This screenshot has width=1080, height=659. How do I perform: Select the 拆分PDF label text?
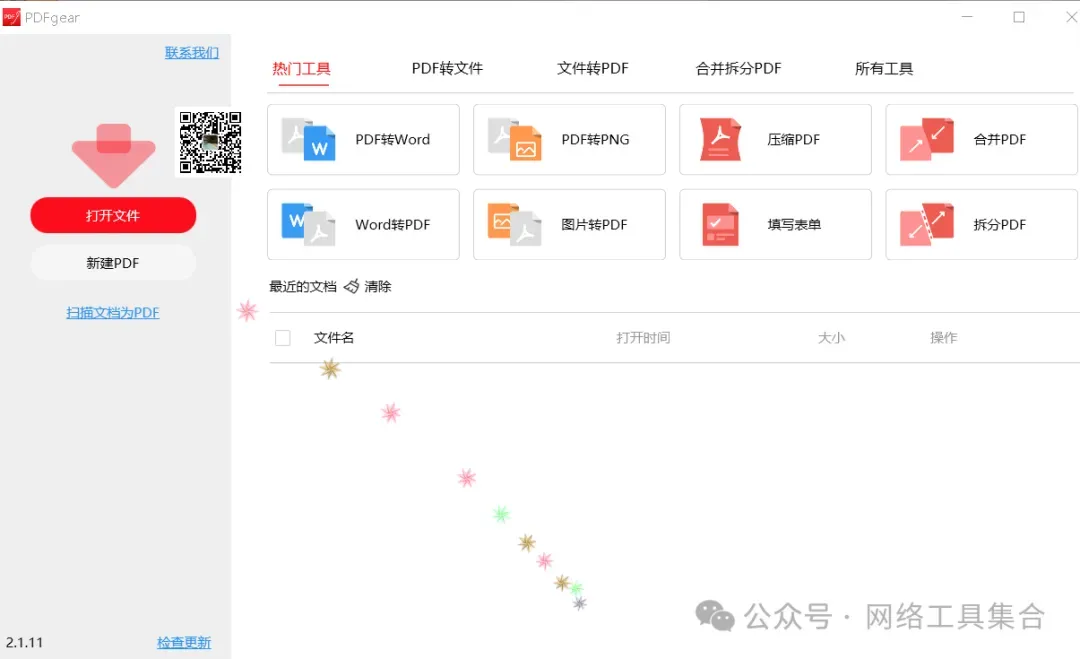[x=999, y=224]
